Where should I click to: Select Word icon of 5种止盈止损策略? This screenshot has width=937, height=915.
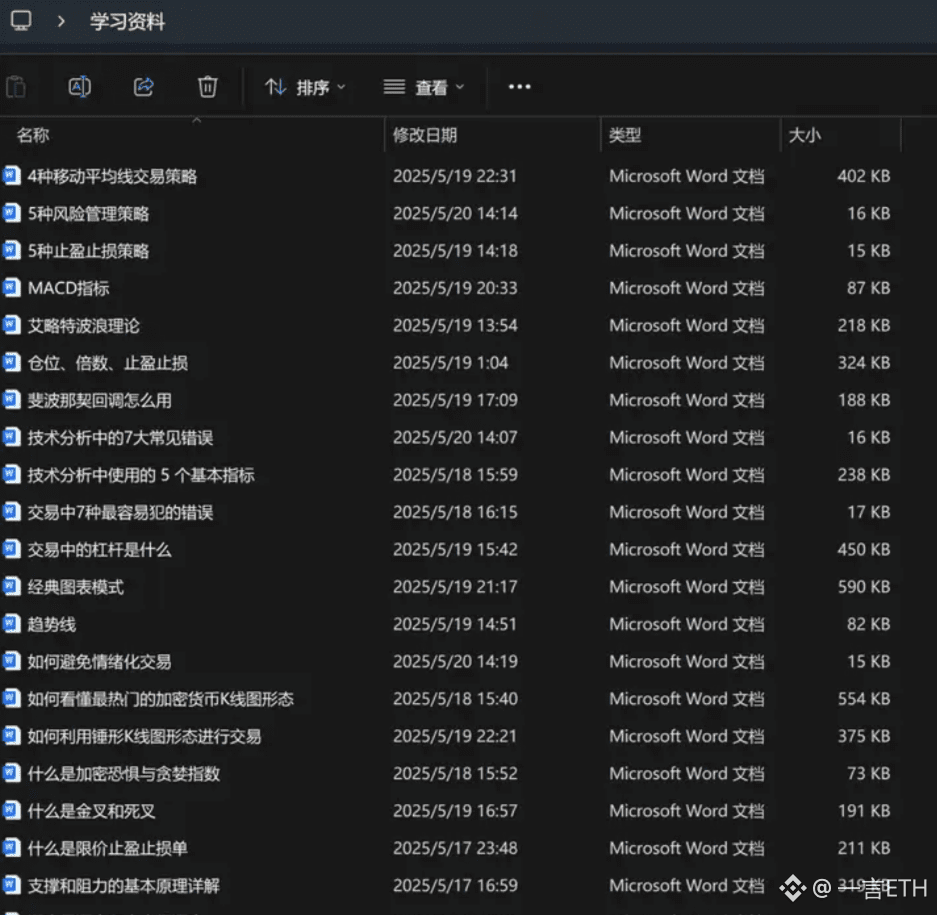pos(11,251)
